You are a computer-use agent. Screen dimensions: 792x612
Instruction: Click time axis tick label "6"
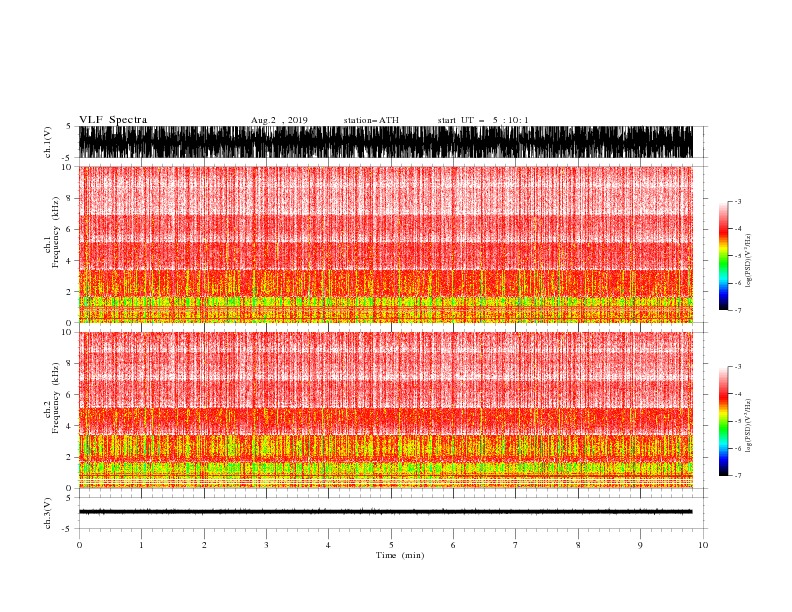[x=453, y=545]
